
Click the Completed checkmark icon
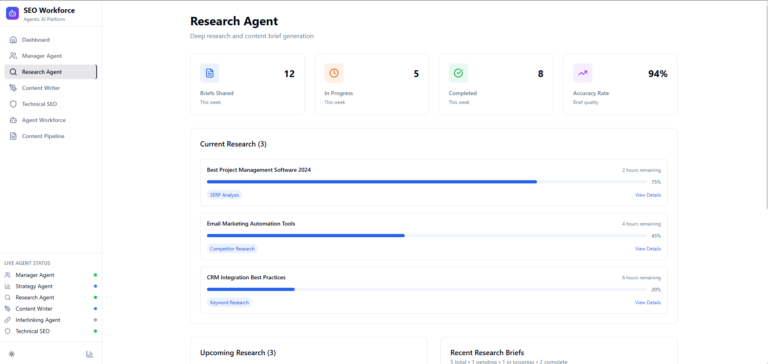[458, 73]
